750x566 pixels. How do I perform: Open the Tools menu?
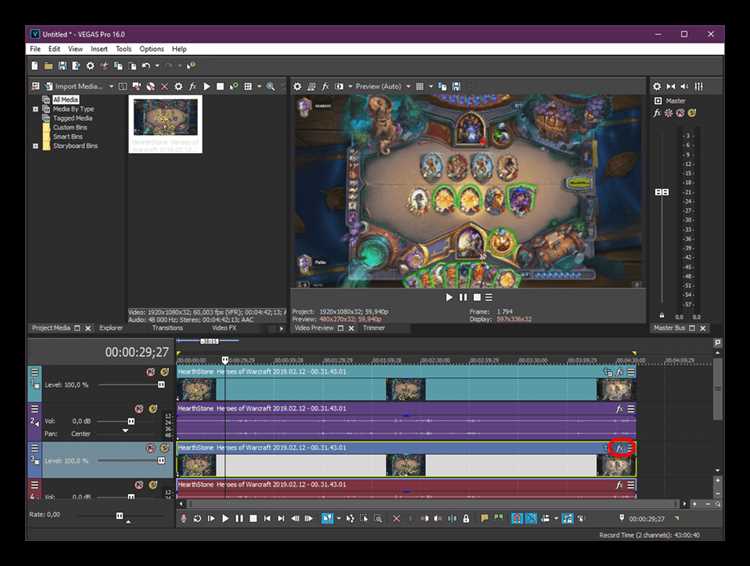pyautogui.click(x=123, y=49)
